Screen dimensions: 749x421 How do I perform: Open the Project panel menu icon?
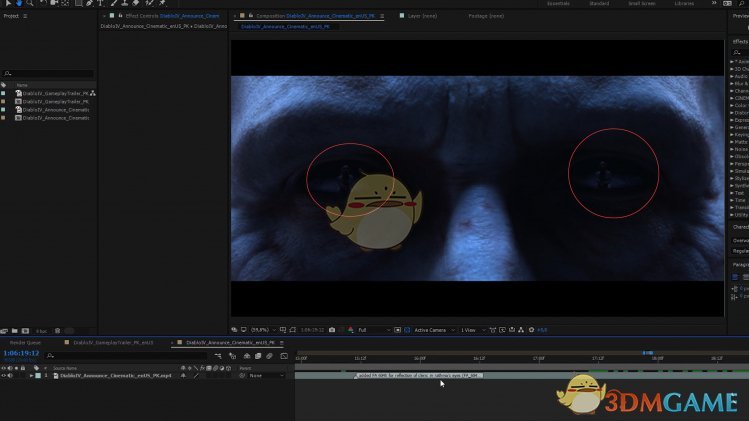click(25, 16)
